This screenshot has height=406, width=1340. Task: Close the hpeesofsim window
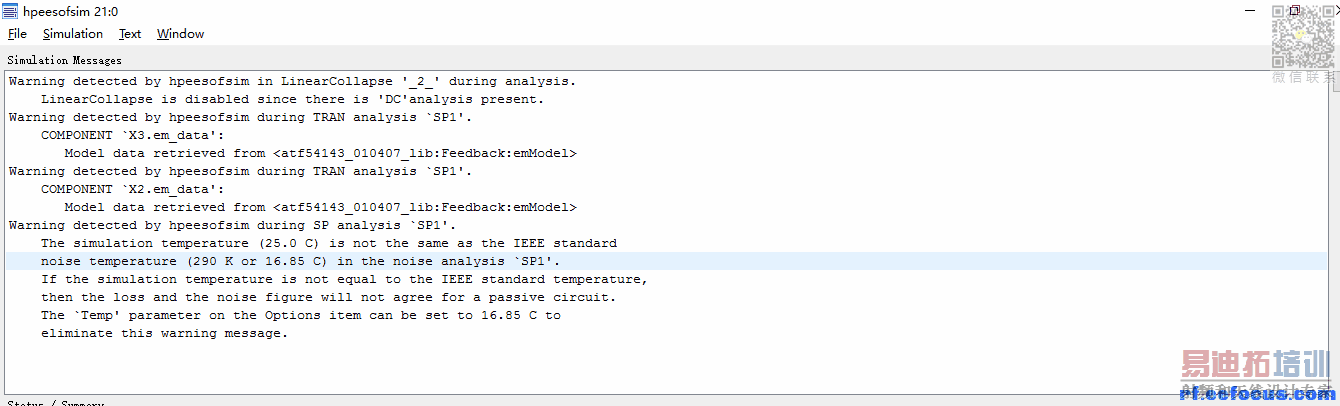(1337, 10)
